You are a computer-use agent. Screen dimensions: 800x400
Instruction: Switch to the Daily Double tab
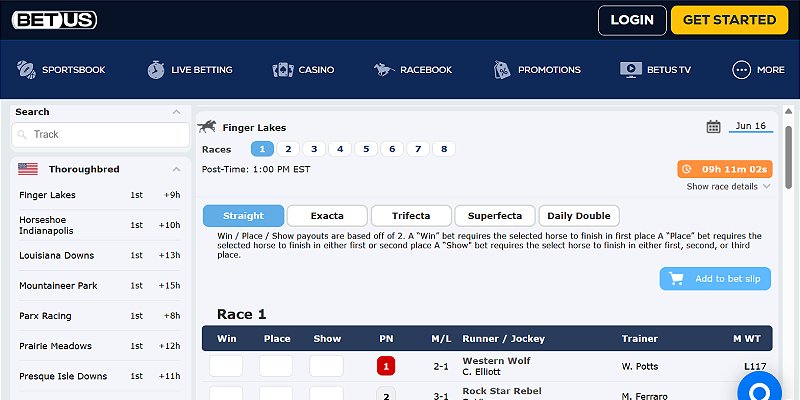pyautogui.click(x=579, y=216)
